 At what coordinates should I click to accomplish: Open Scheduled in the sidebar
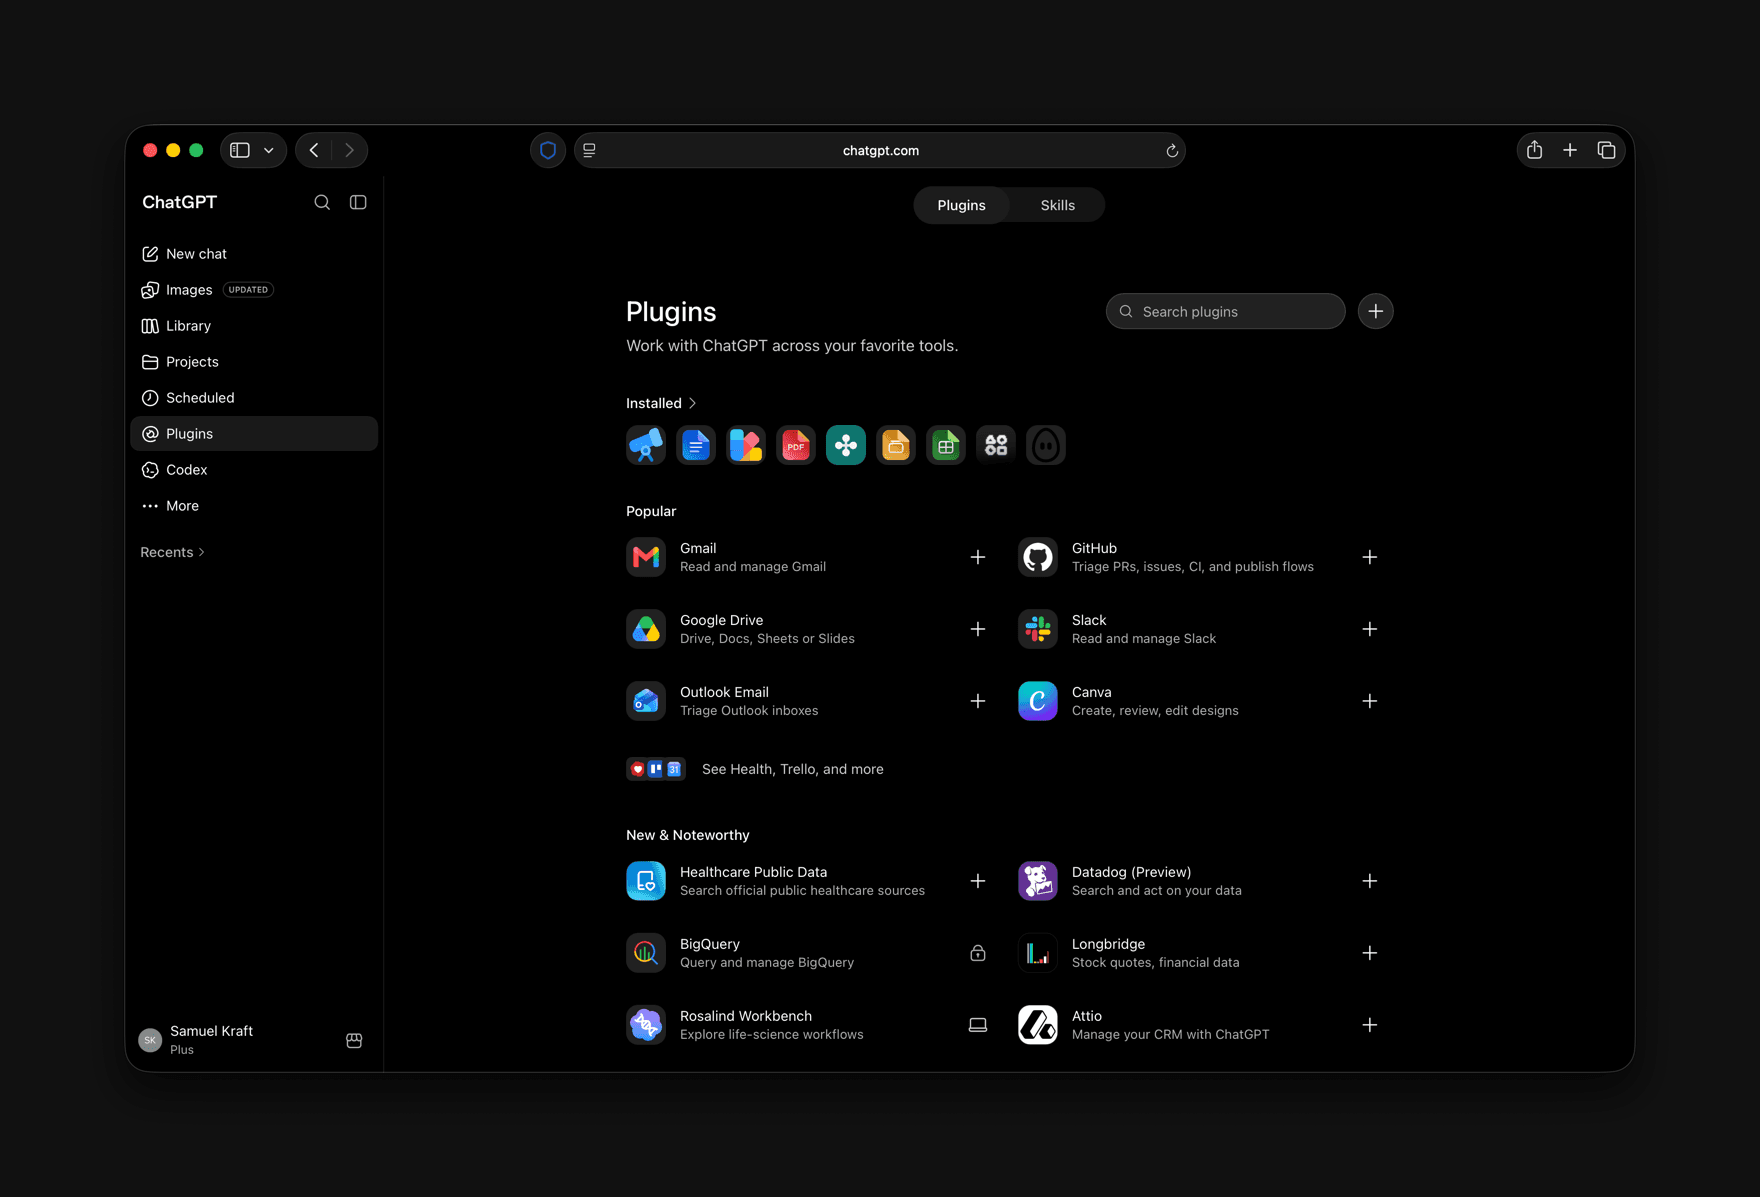tap(254, 398)
